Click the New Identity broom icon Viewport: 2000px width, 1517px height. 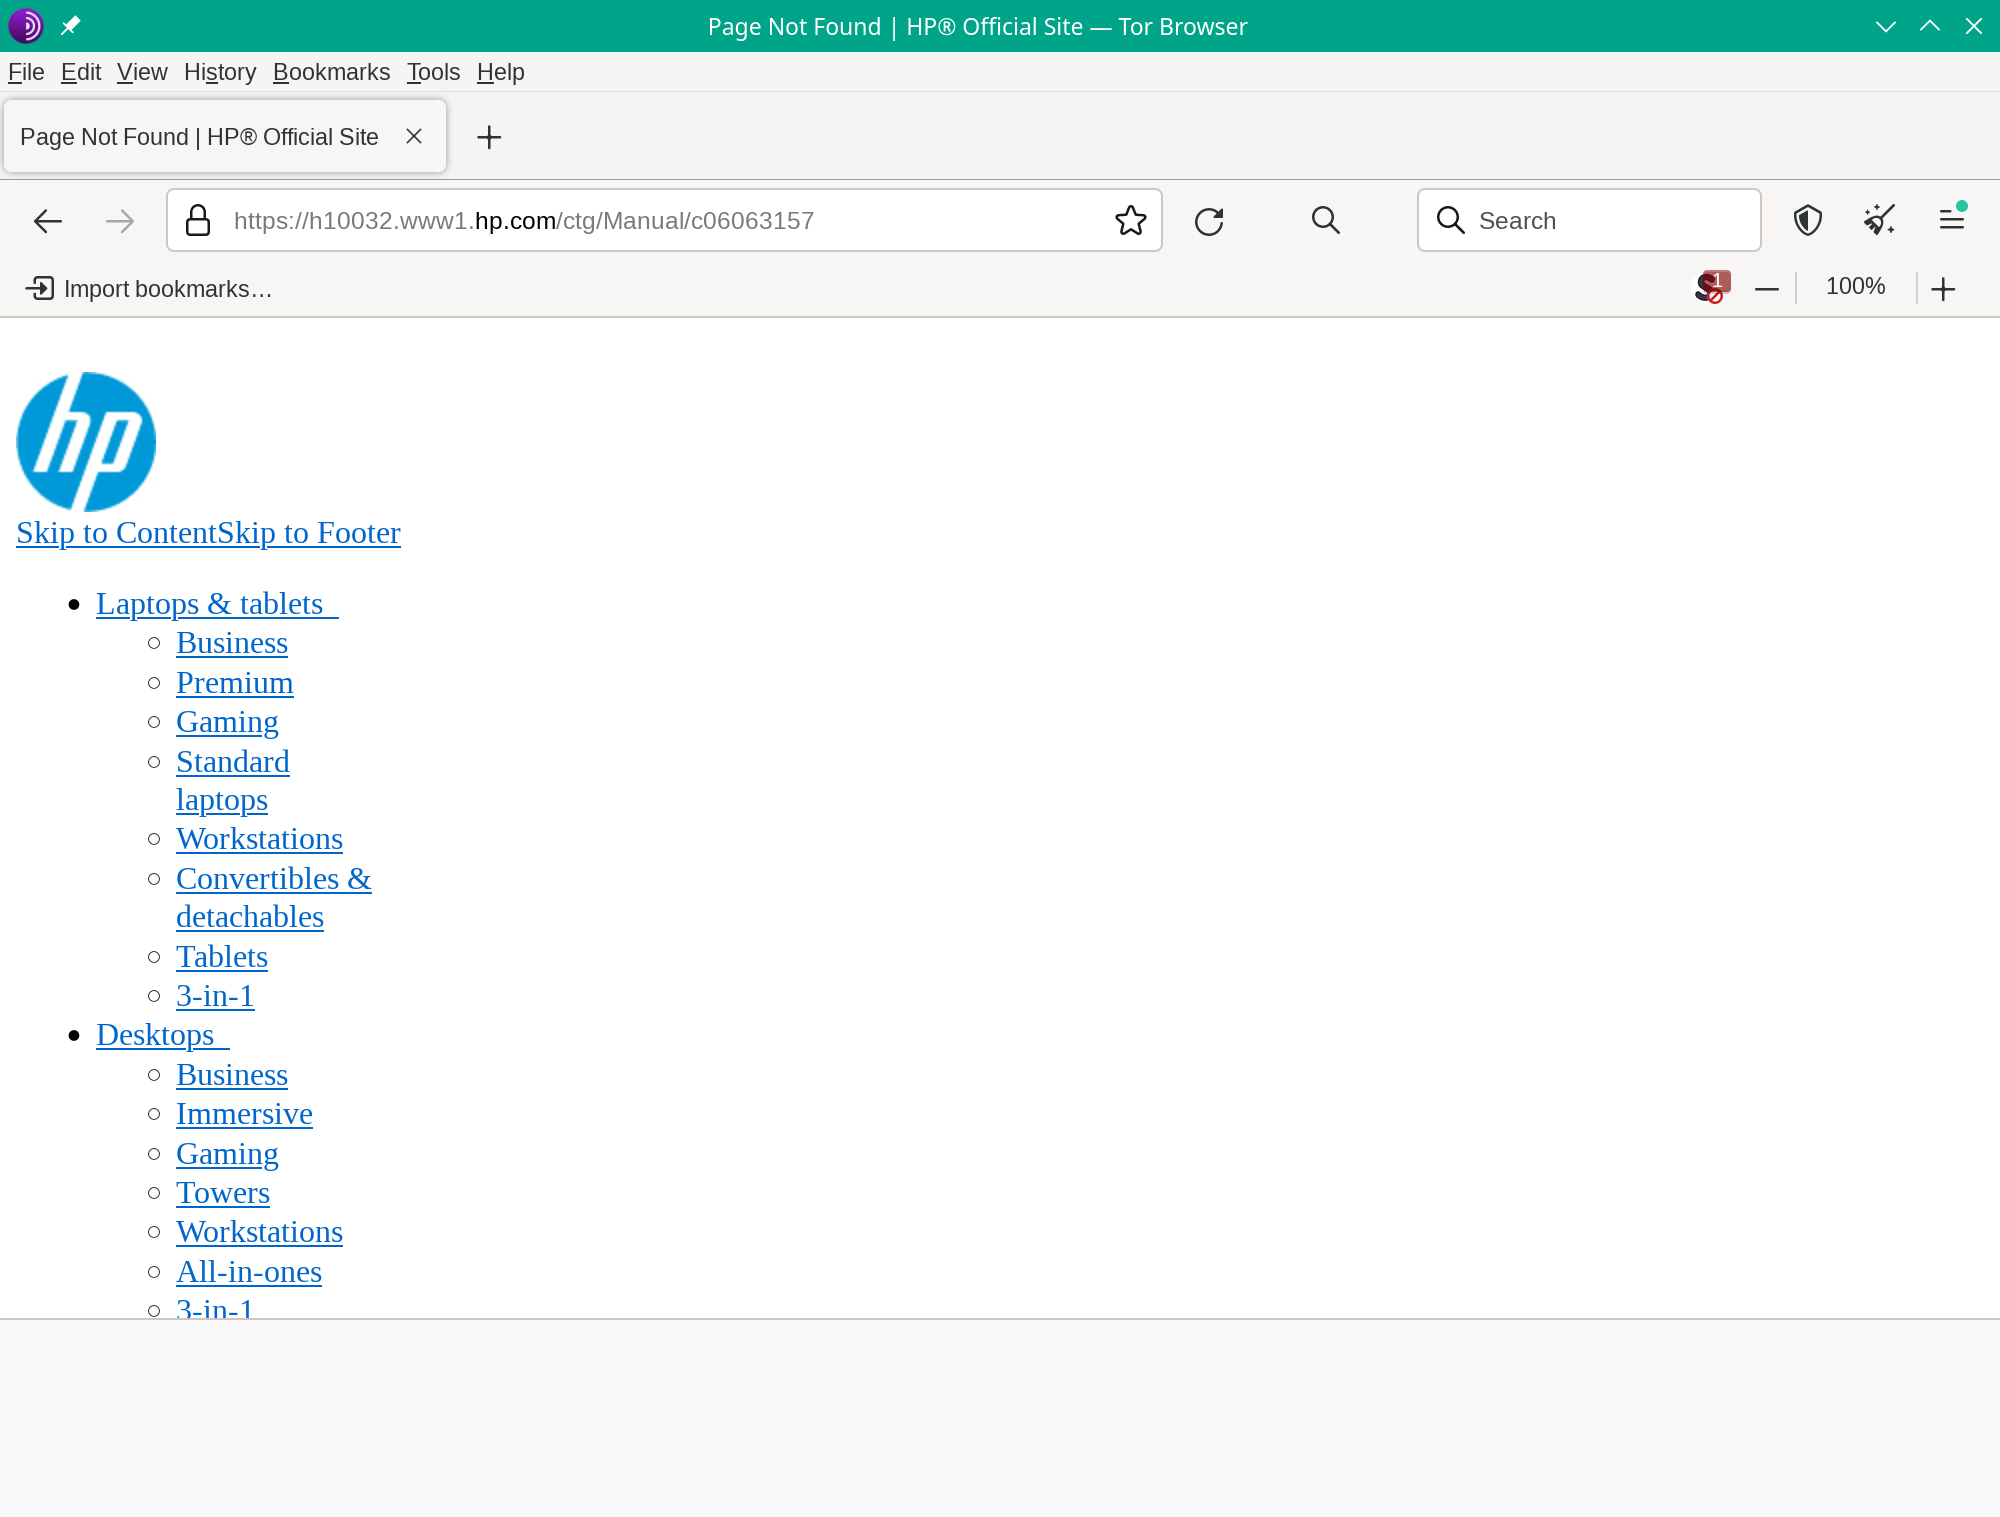tap(1879, 220)
